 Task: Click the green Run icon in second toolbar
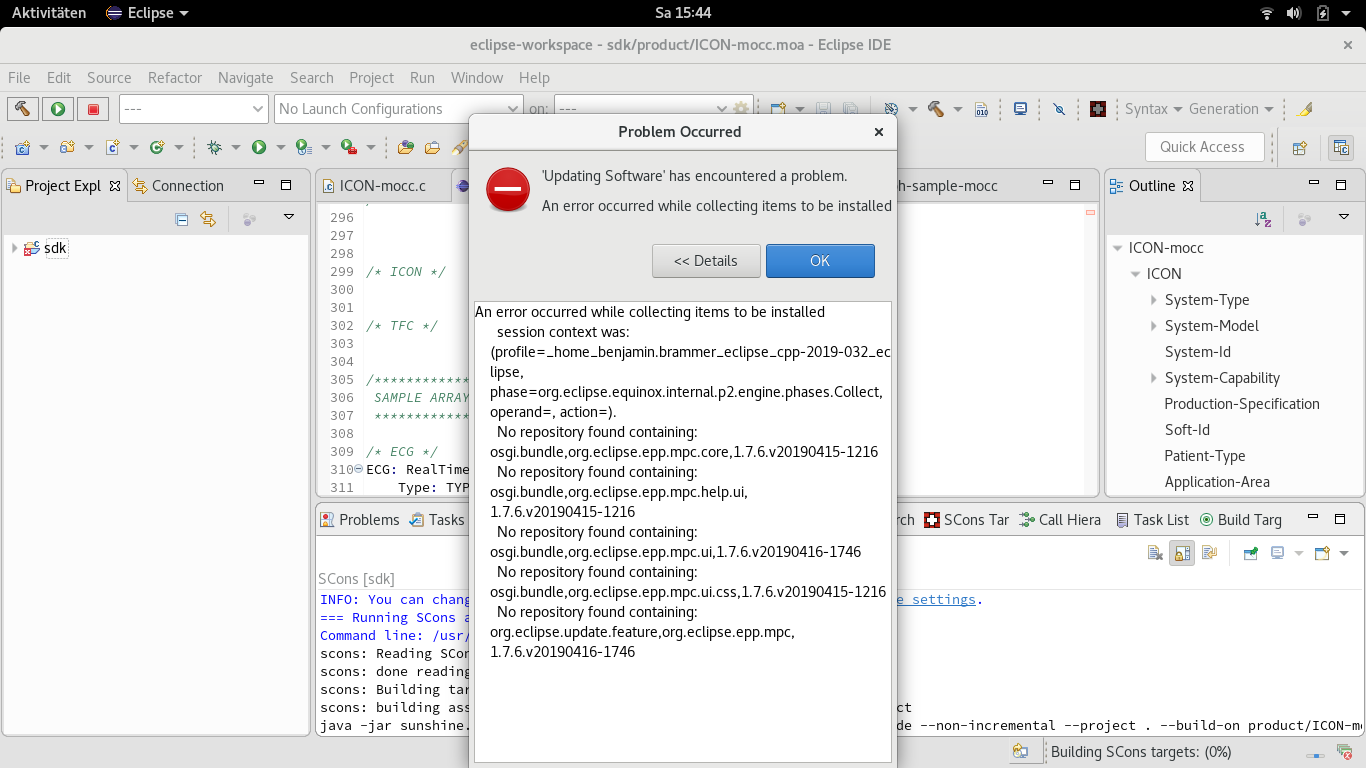(259, 147)
